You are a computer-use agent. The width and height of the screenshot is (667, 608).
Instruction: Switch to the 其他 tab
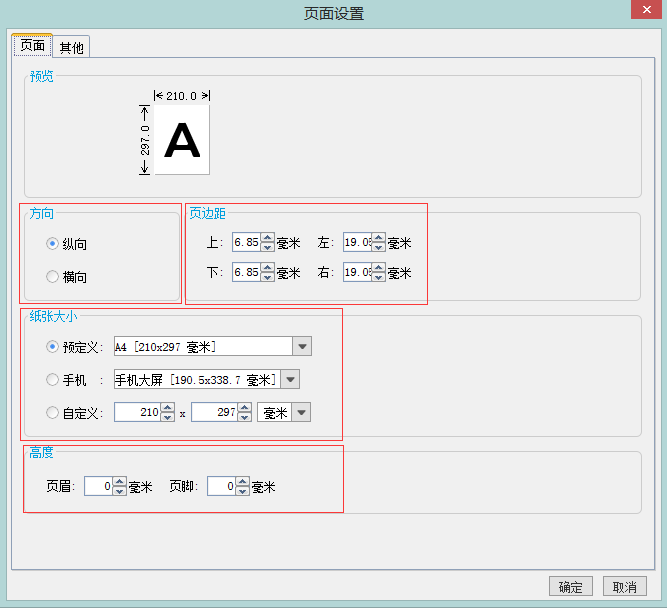[x=71, y=47]
